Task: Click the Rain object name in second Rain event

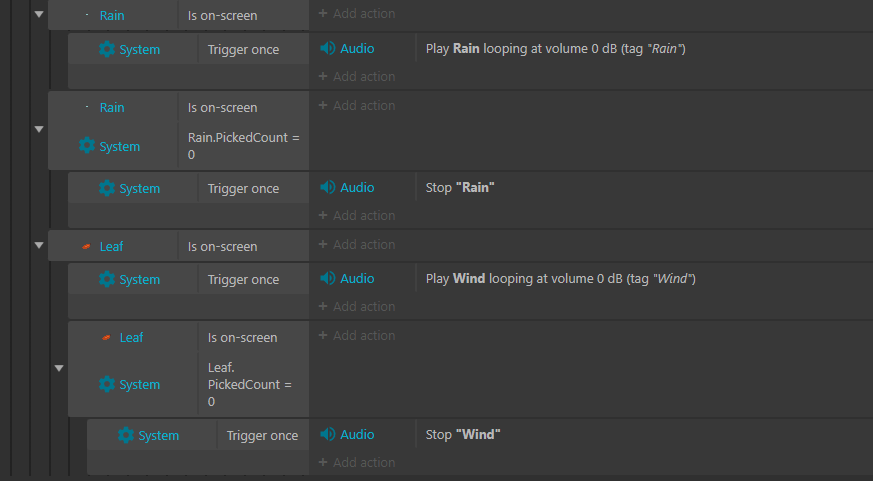Action: click(112, 107)
